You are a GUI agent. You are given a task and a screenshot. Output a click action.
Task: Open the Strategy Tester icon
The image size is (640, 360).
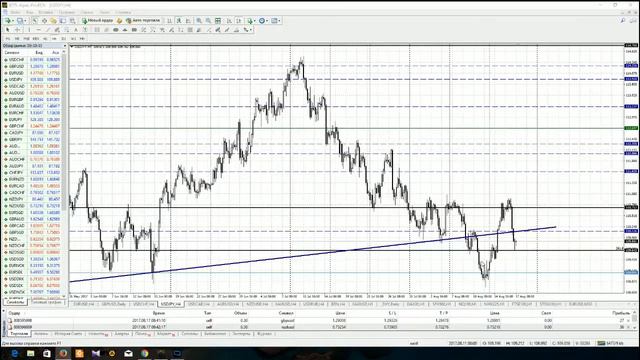pyautogui.click(x=72, y=20)
